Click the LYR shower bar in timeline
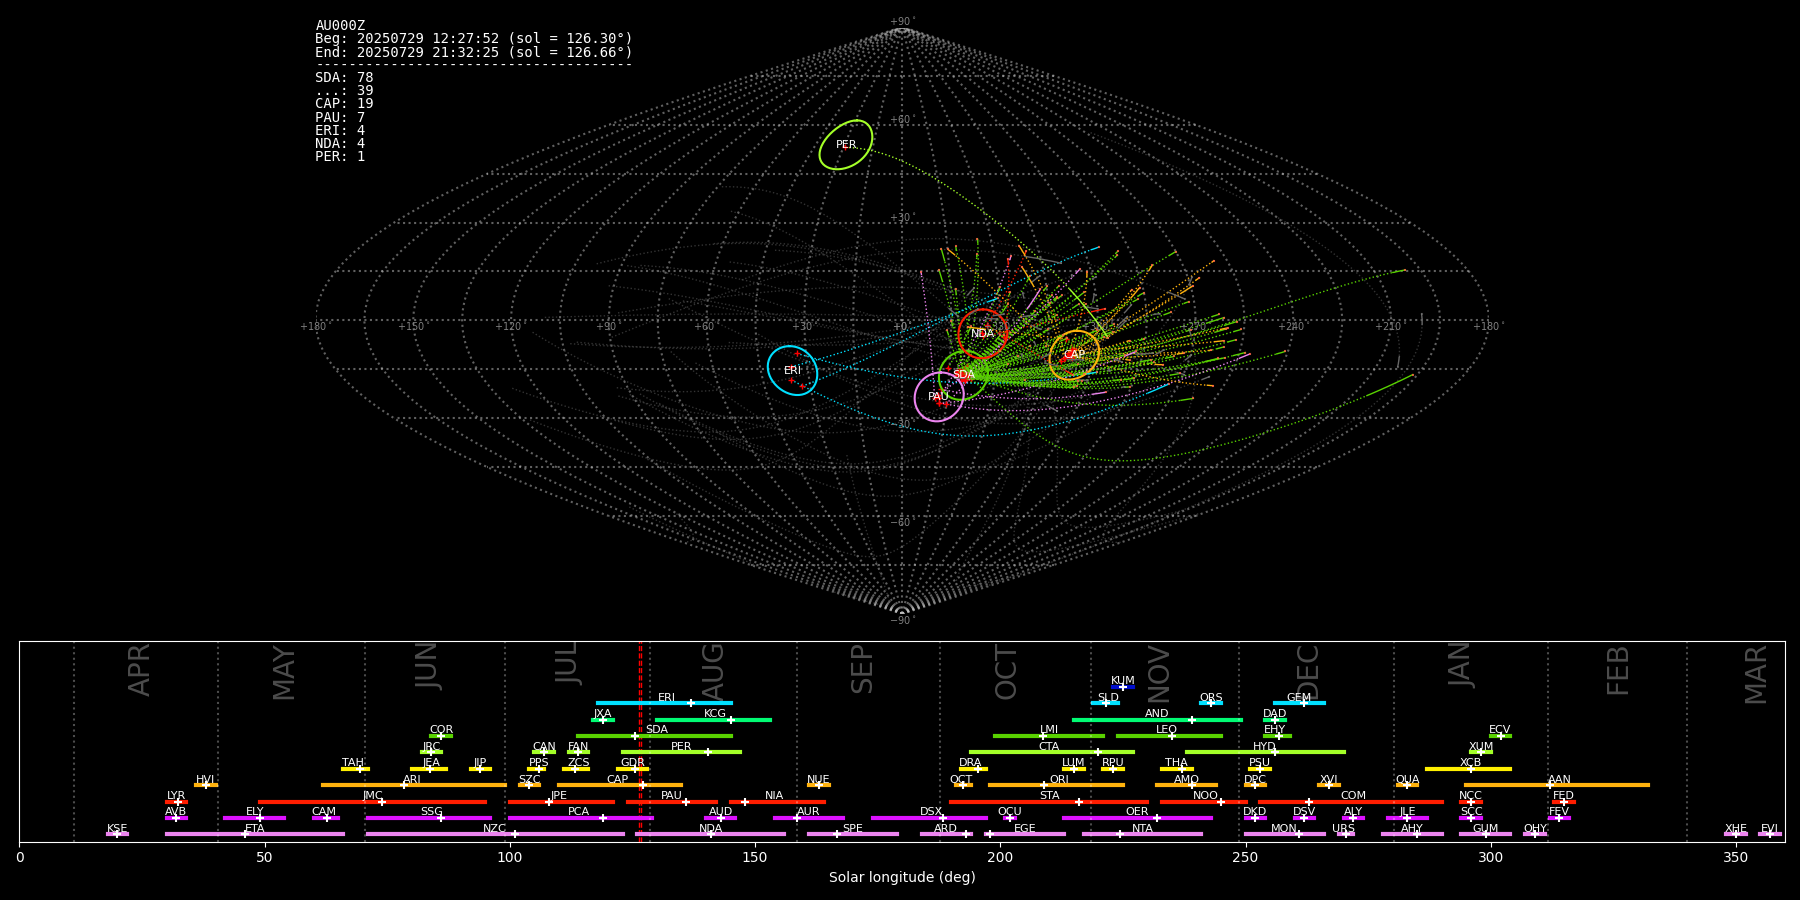This screenshot has height=900, width=1800. [x=176, y=802]
